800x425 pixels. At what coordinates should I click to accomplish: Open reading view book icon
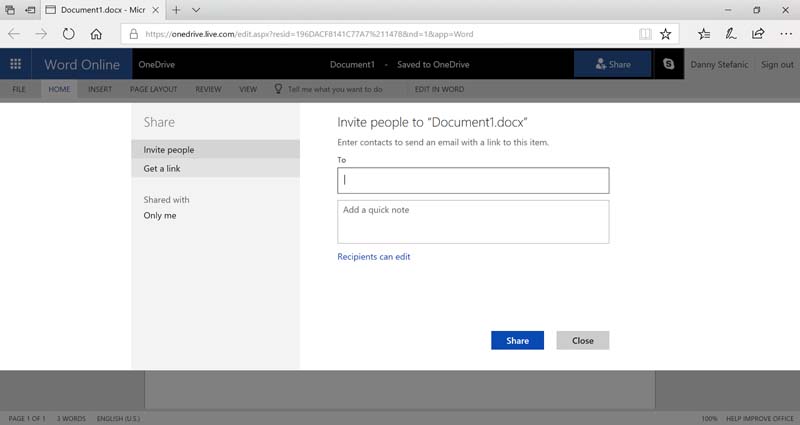tap(645, 34)
